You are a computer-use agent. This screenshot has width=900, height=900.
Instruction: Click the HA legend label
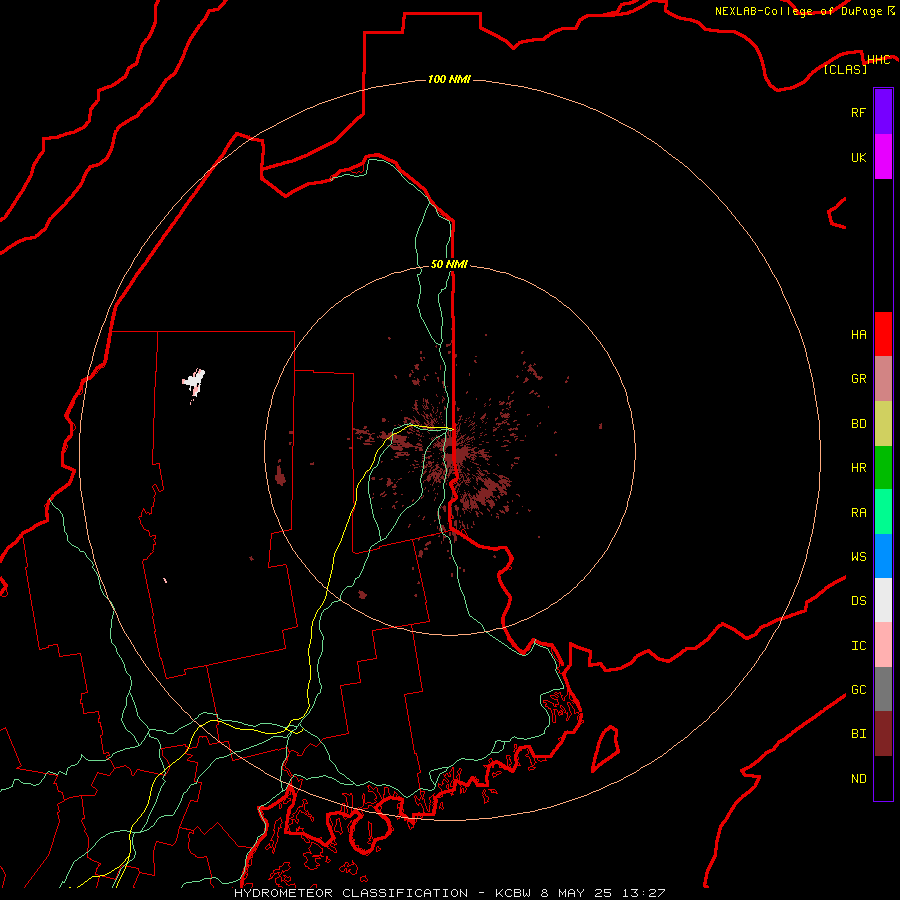[x=858, y=335]
